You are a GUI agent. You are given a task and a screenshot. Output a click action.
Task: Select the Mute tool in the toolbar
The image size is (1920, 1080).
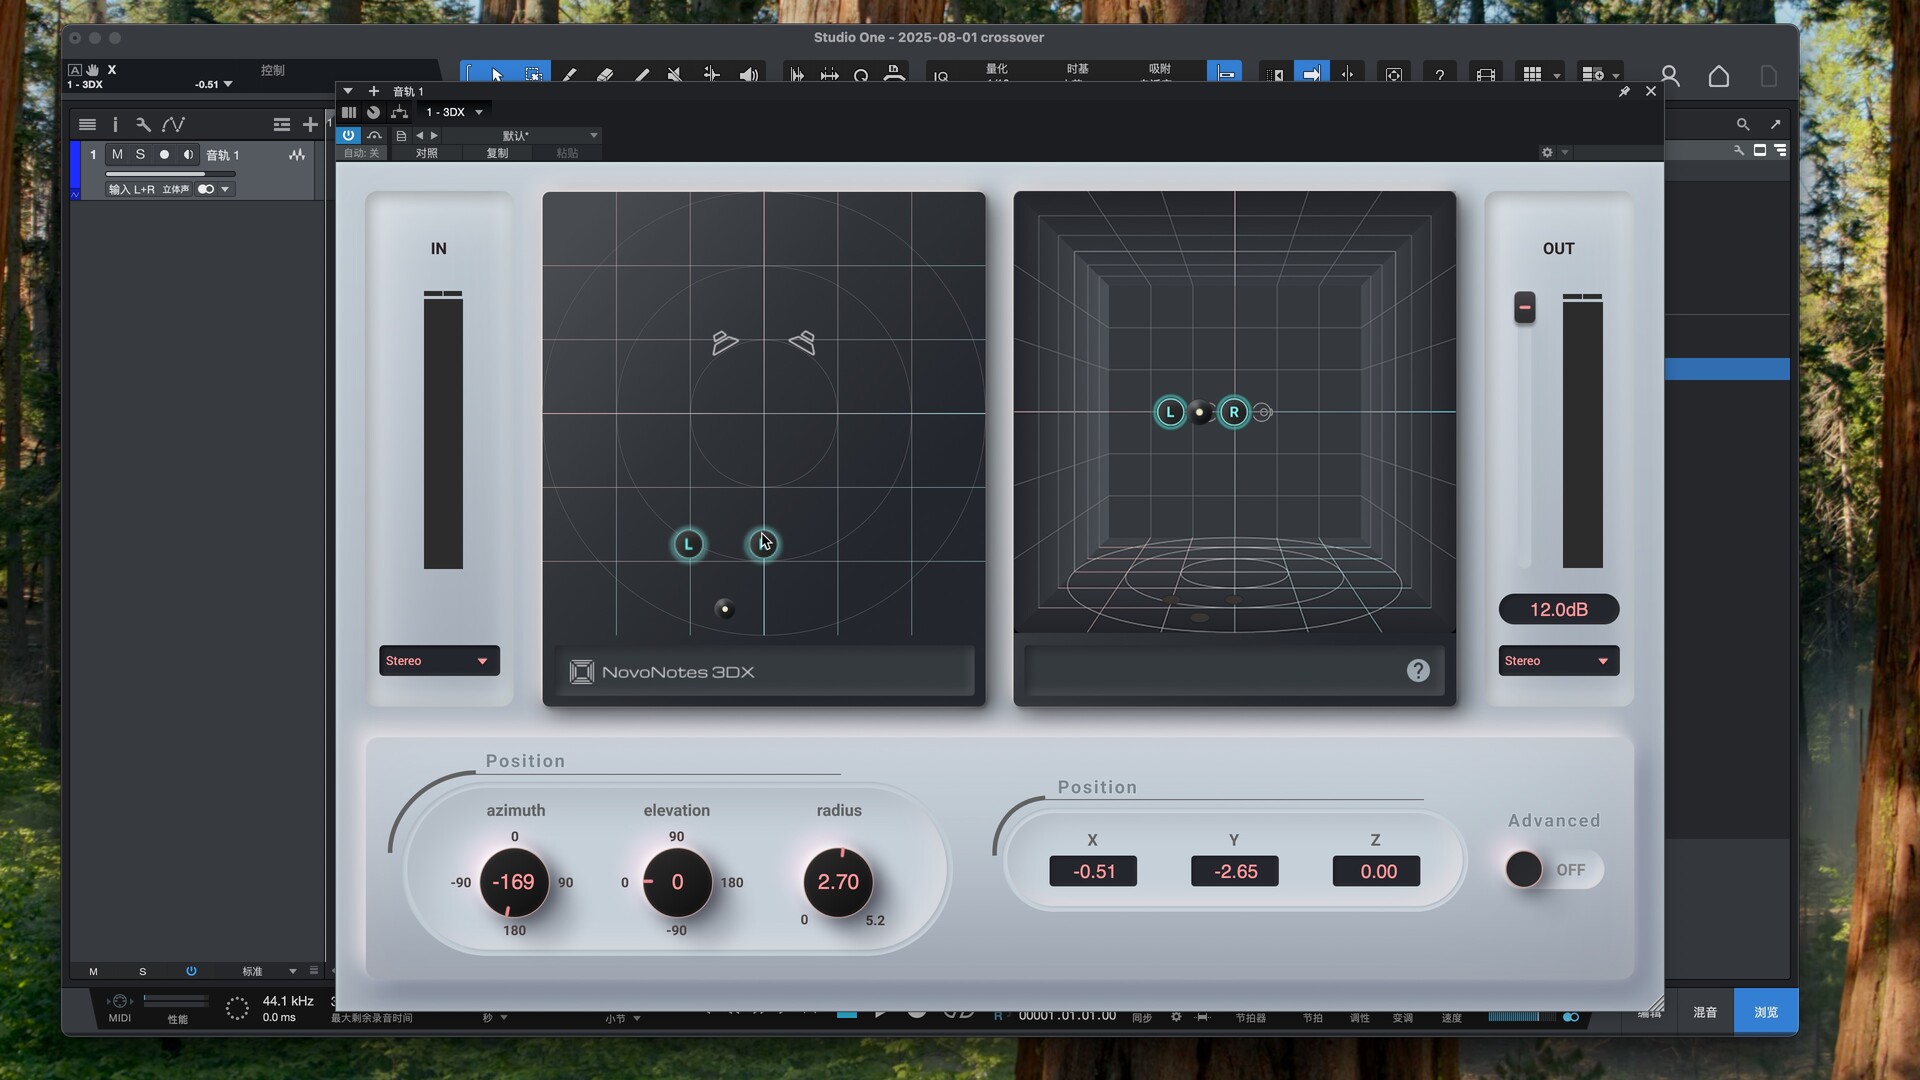(675, 75)
